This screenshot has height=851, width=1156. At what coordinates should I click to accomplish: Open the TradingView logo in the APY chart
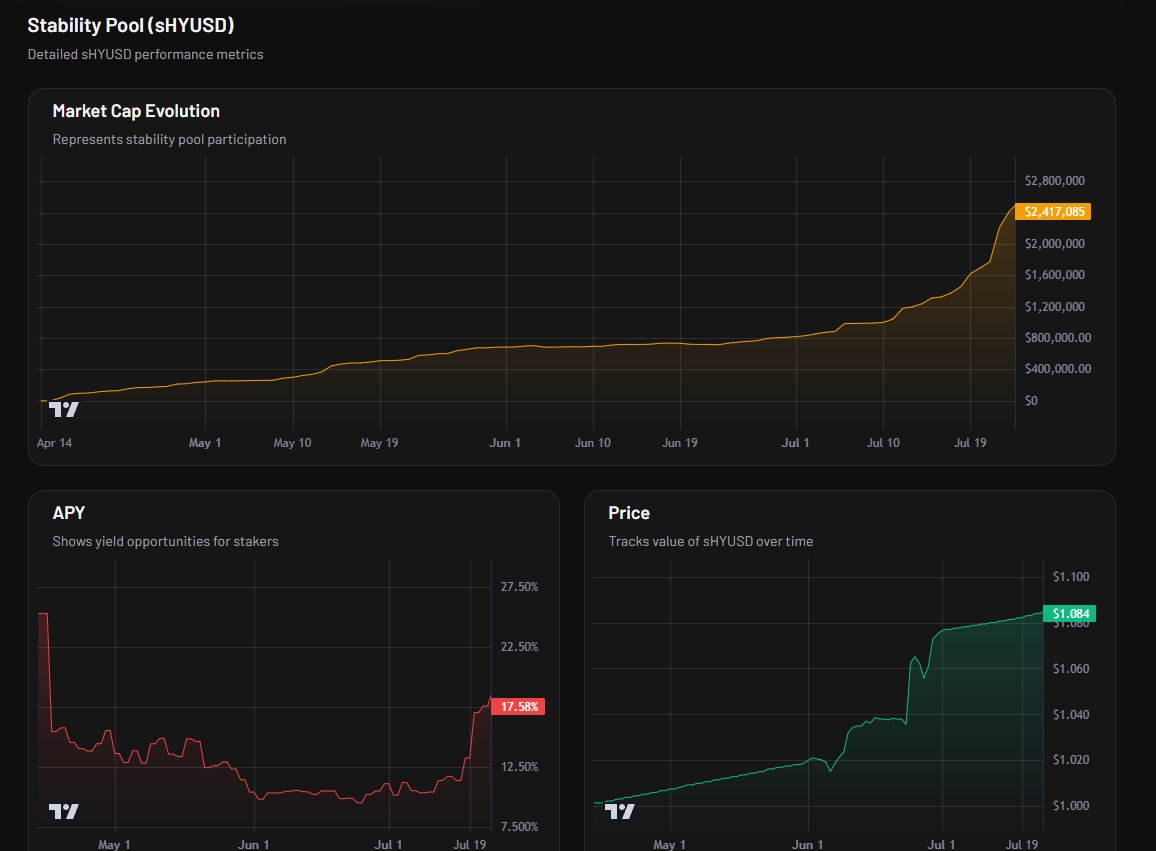pos(63,811)
